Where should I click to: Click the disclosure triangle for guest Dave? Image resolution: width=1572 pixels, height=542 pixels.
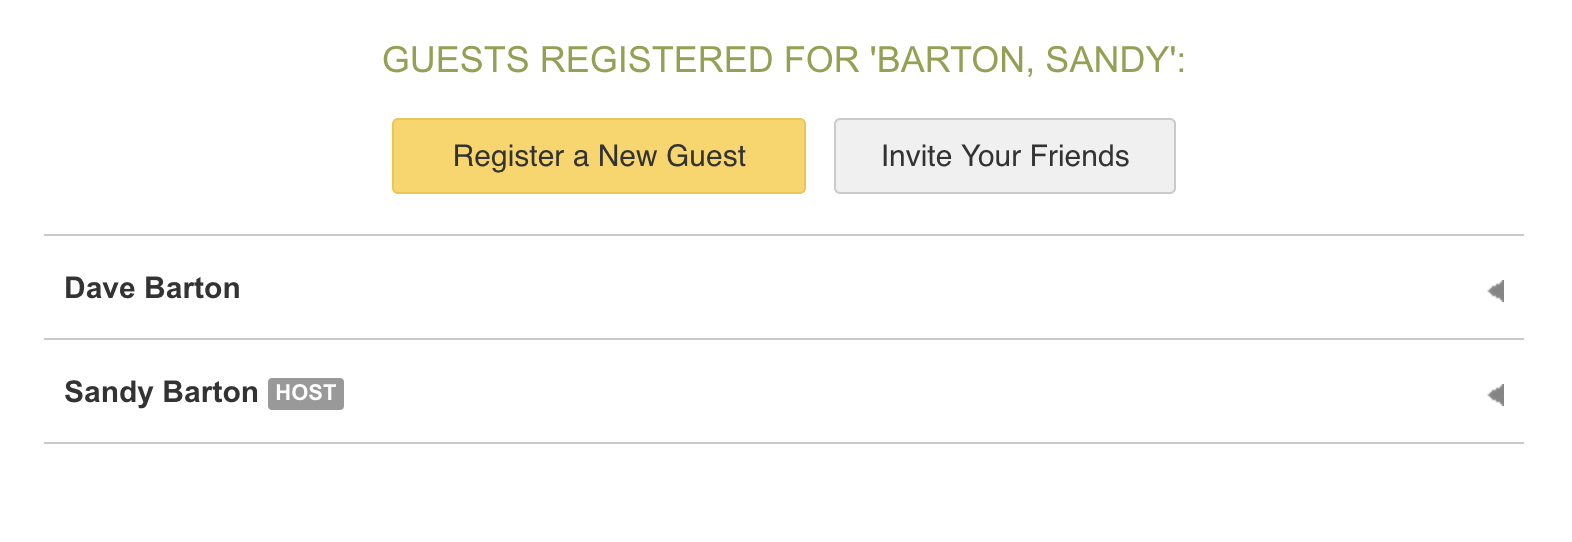pyautogui.click(x=1496, y=291)
